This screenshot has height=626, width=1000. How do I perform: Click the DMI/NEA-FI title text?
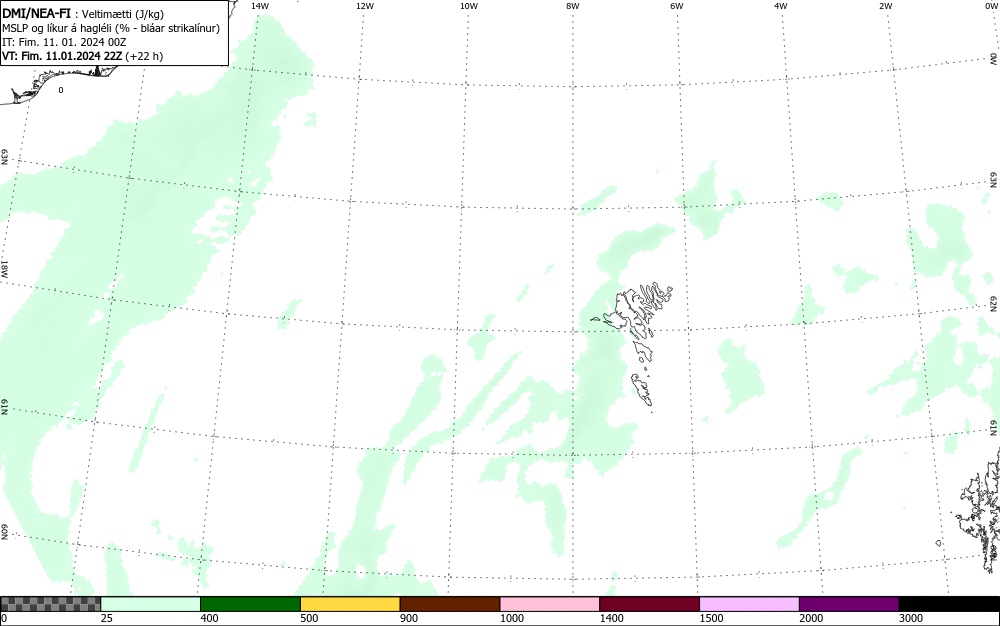36,13
